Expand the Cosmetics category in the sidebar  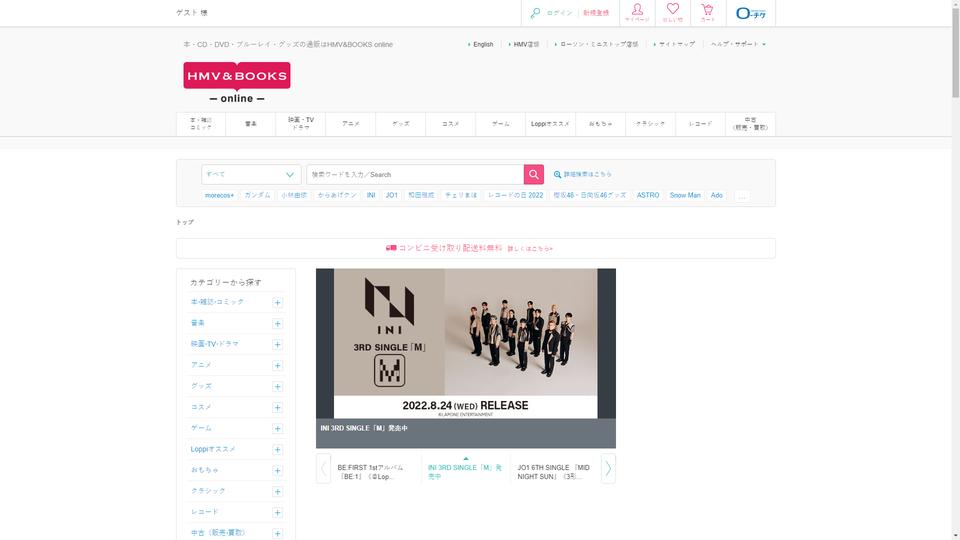(x=277, y=408)
